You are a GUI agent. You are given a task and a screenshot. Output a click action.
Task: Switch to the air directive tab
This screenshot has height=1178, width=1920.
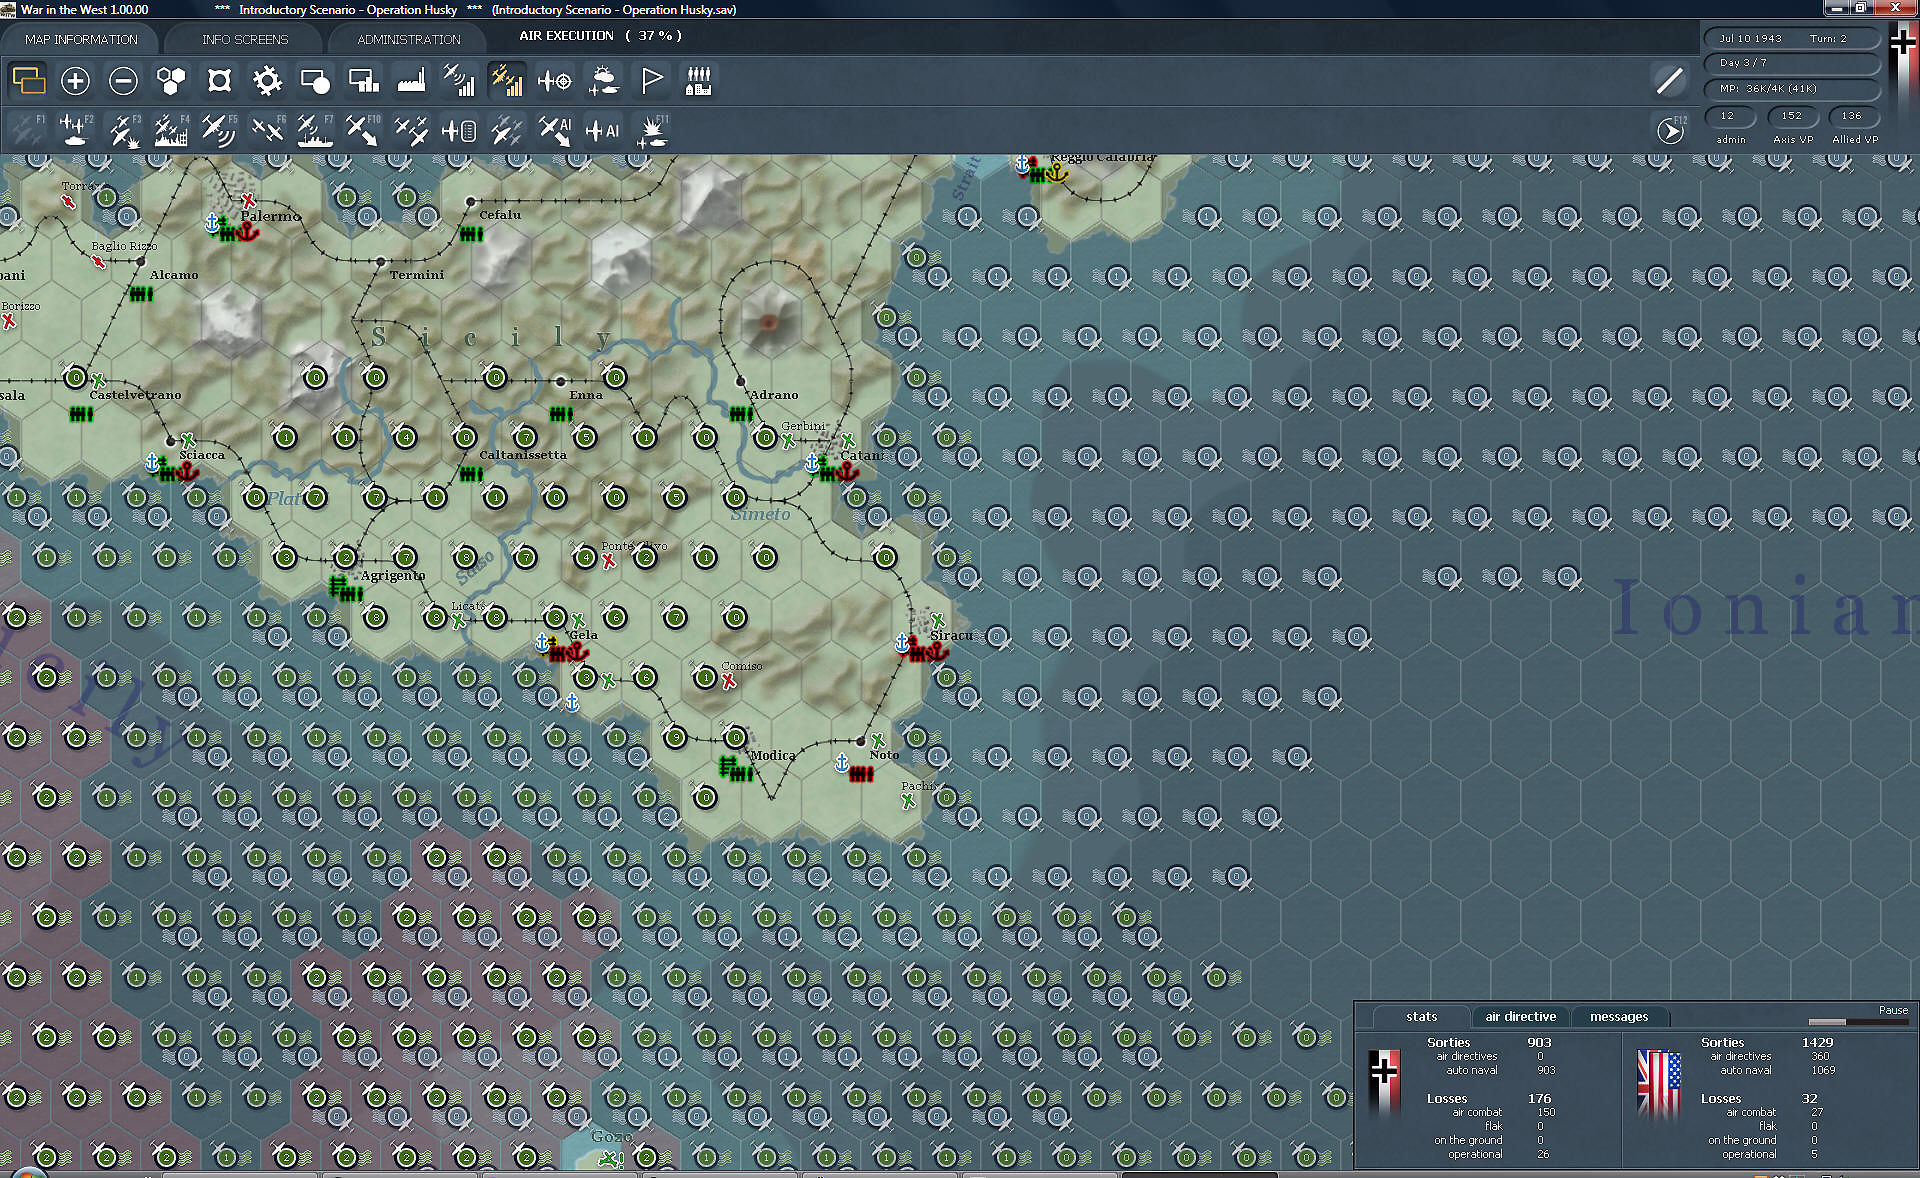(x=1520, y=1016)
